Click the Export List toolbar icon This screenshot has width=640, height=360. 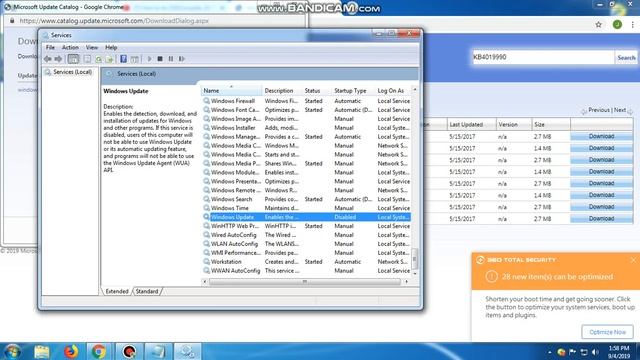tap(109, 59)
